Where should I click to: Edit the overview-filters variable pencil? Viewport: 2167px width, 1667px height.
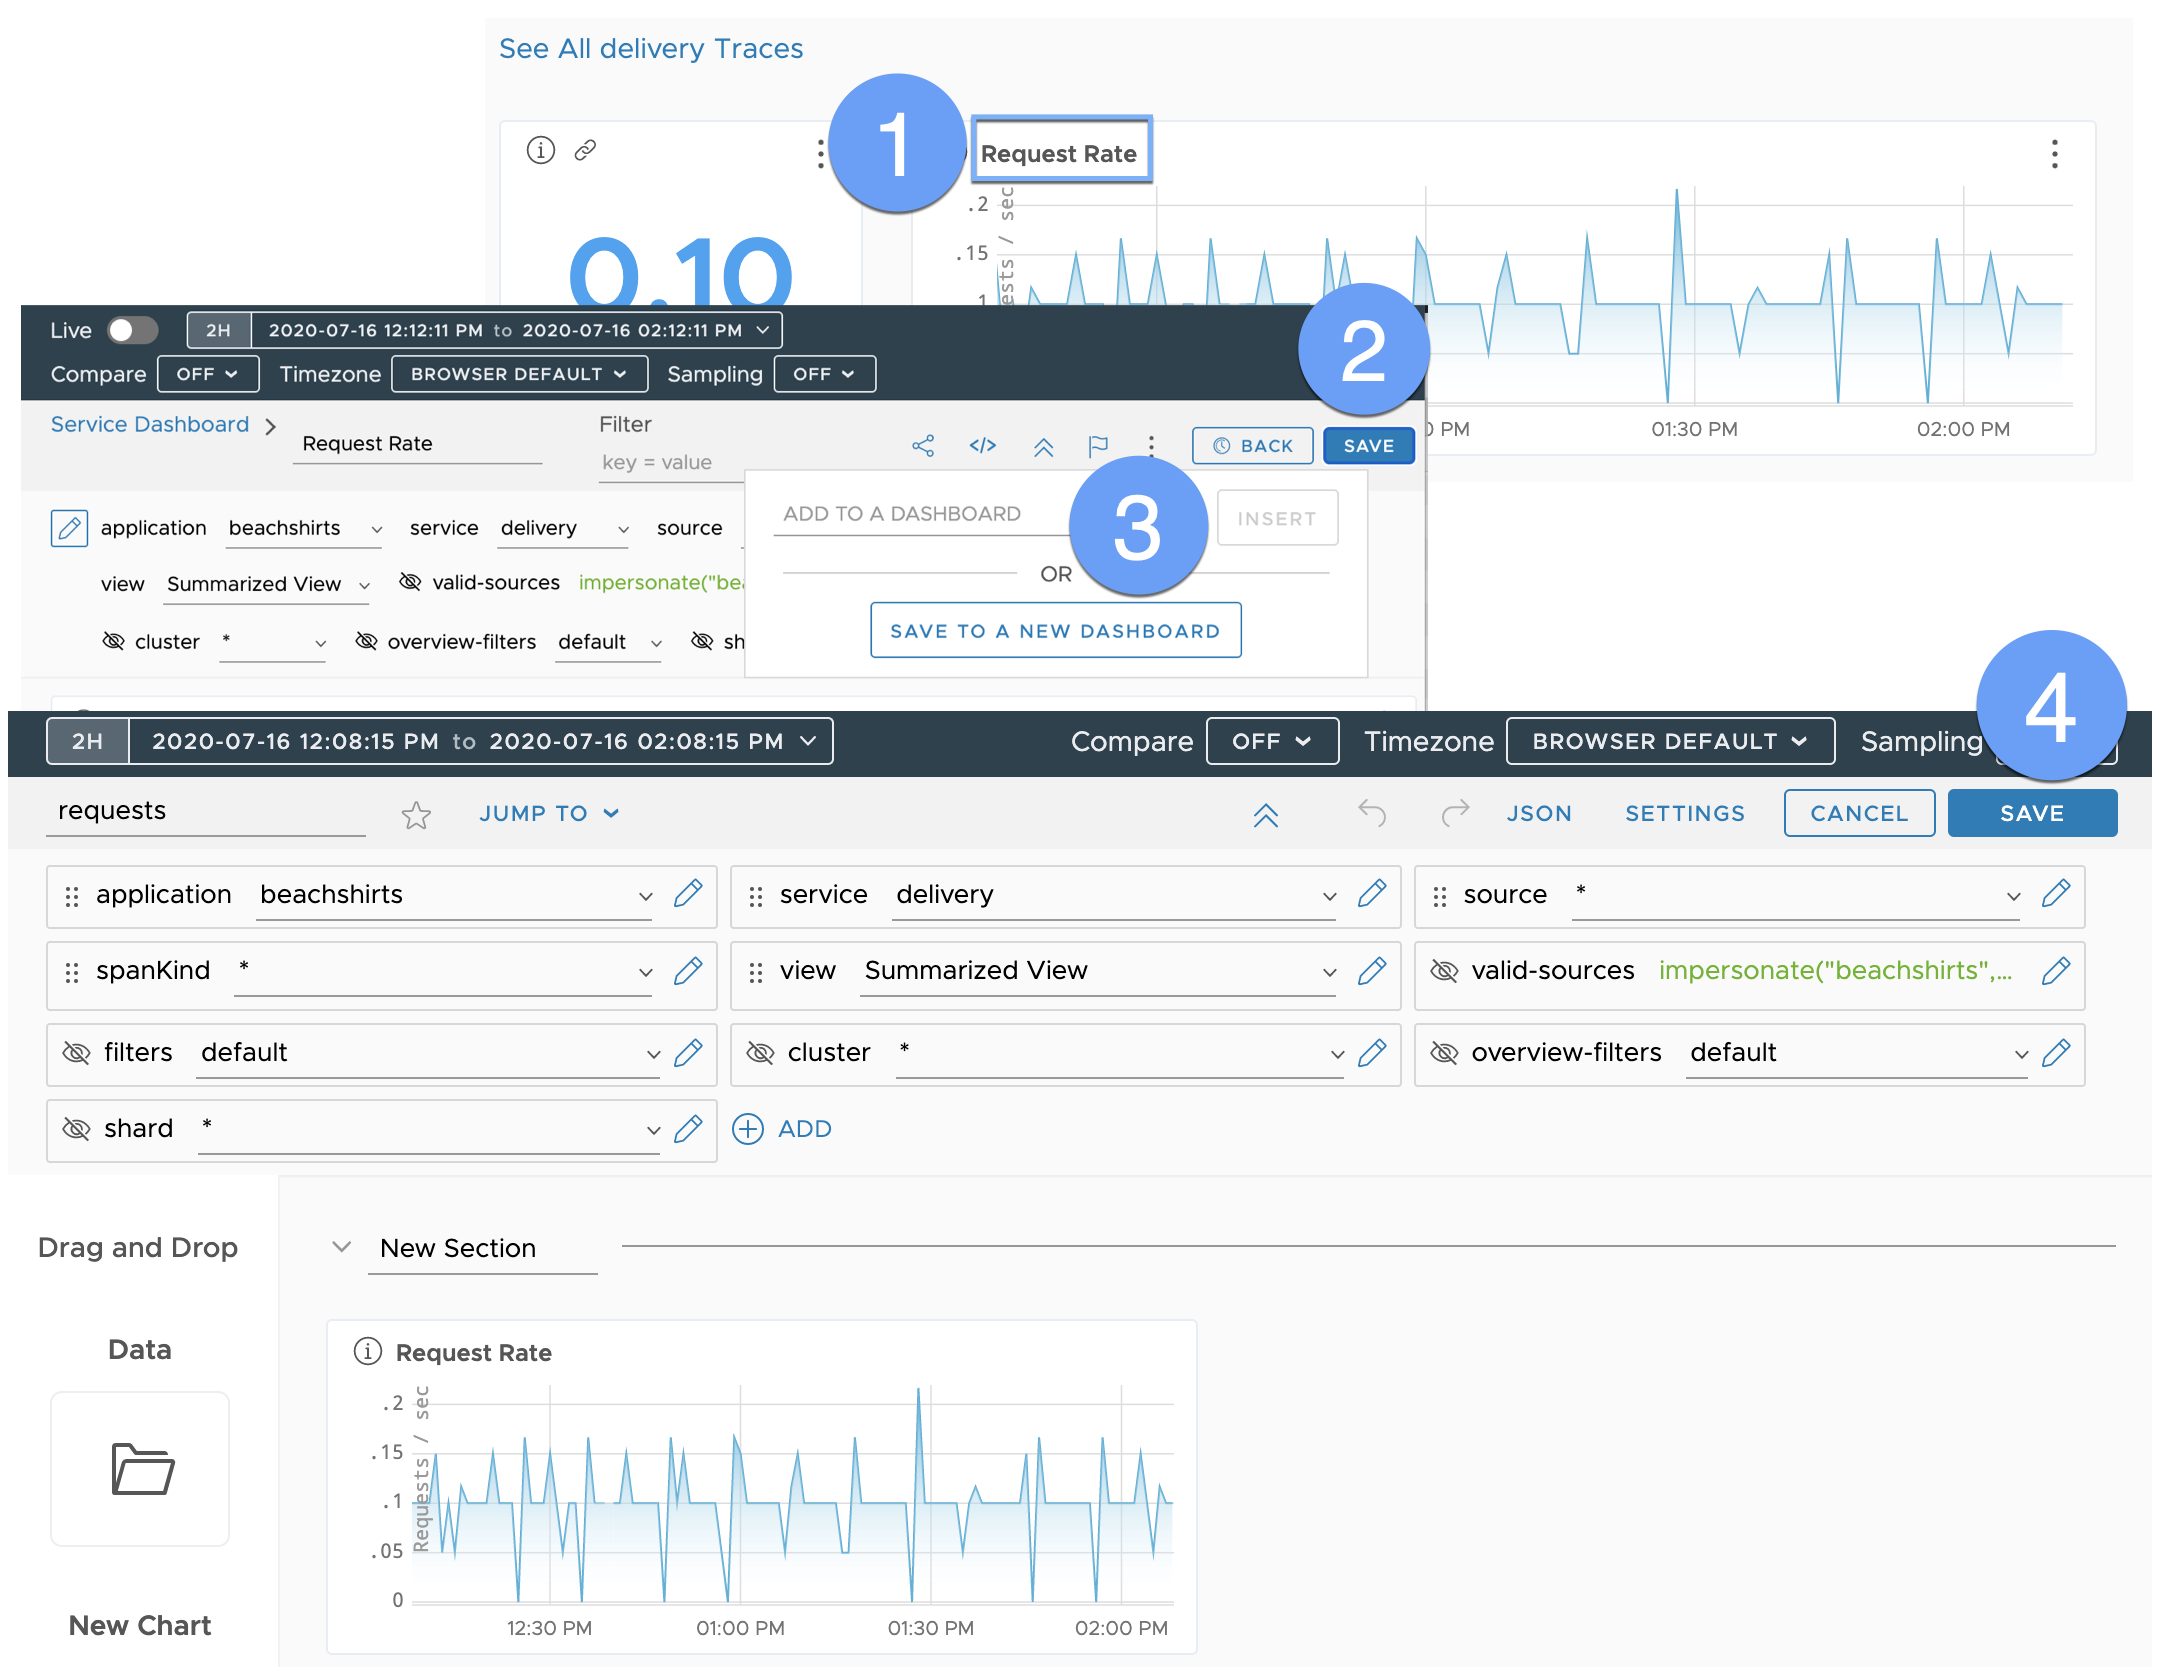tap(2056, 1053)
